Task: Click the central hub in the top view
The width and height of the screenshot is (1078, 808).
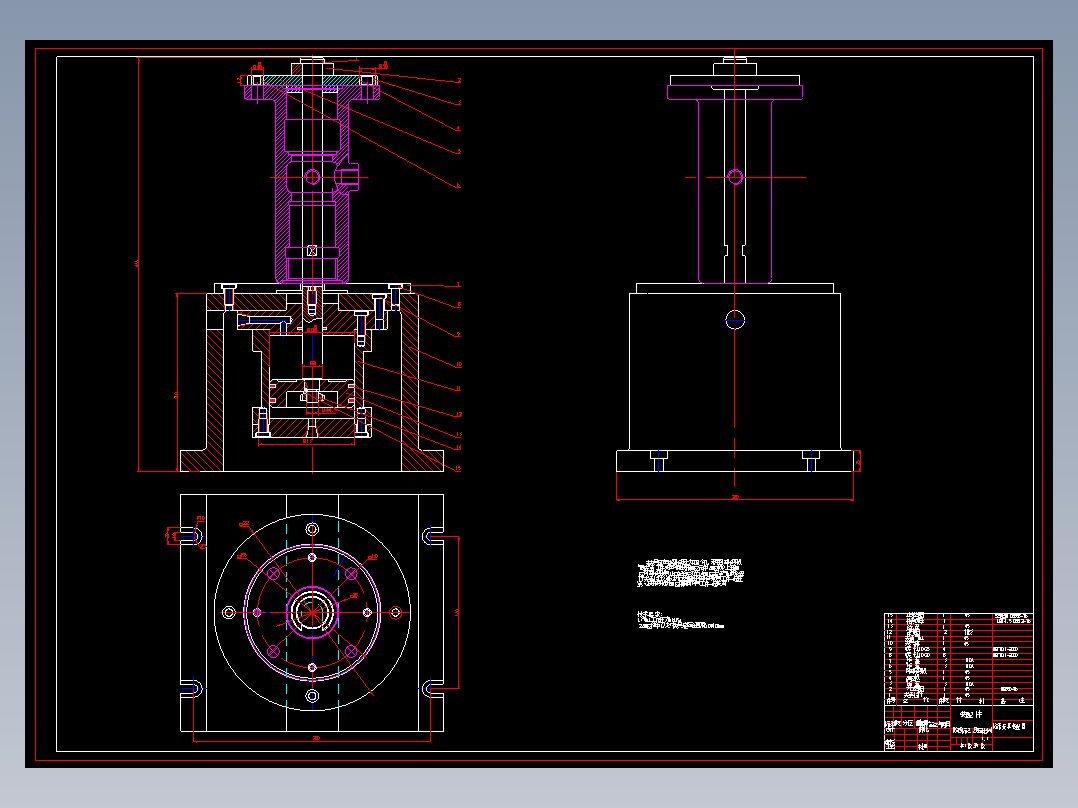Action: [x=312, y=611]
